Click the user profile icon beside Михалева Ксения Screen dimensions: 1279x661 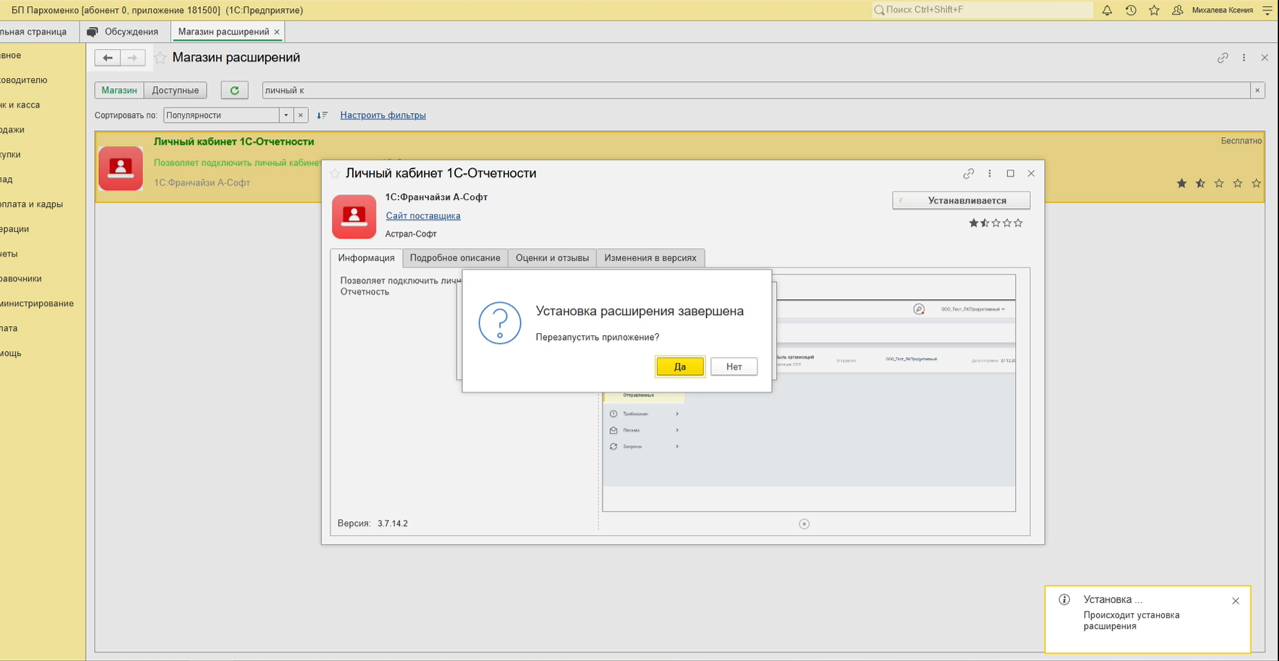click(x=1177, y=10)
